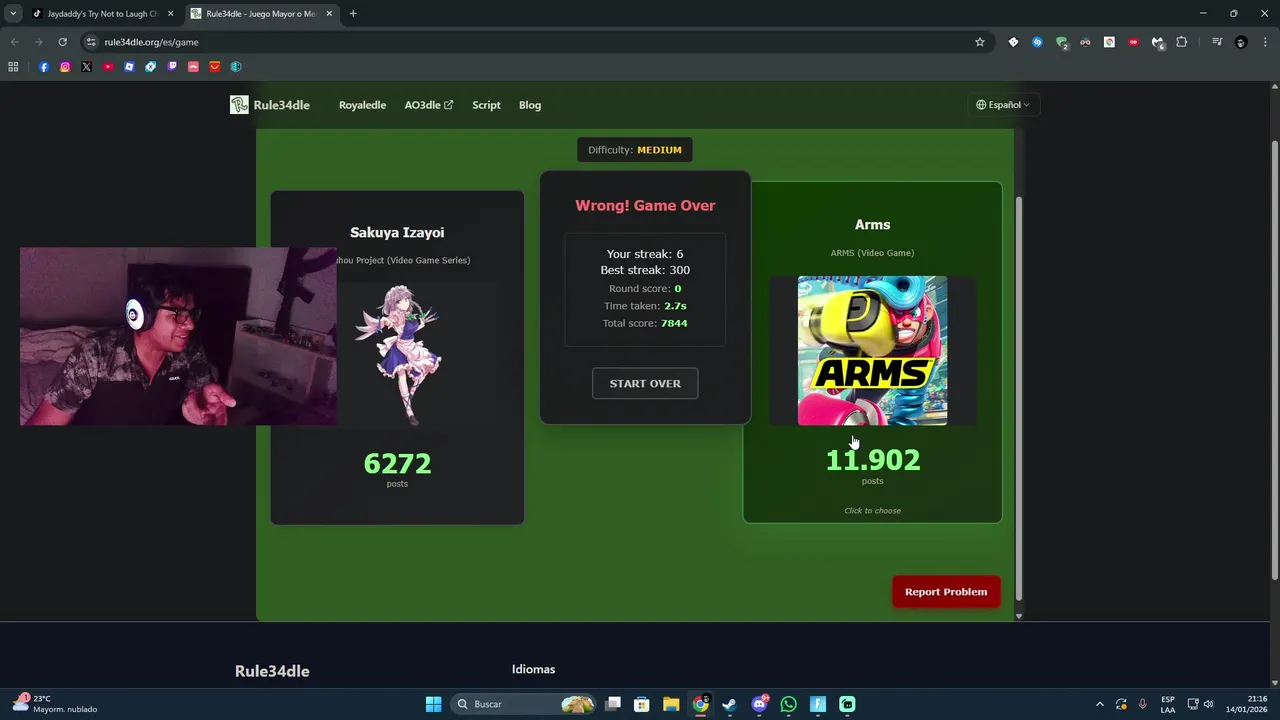
Task: Open Royaledle from the navbar
Action: (362, 105)
